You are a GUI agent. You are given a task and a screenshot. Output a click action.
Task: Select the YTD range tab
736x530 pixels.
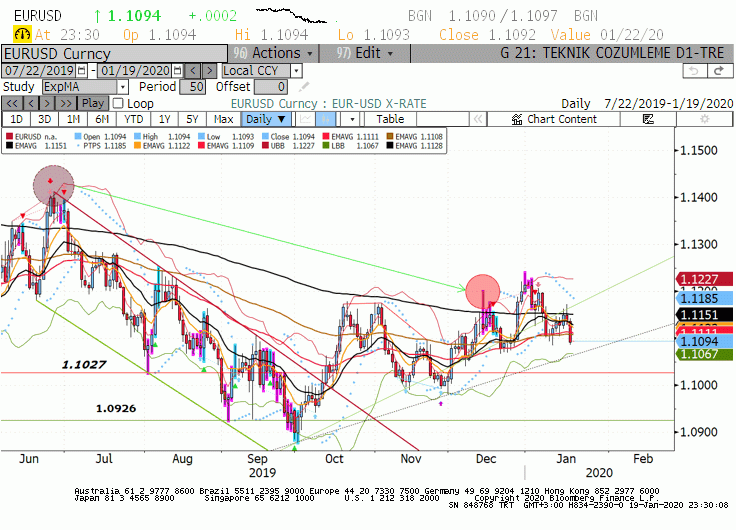pos(133,119)
